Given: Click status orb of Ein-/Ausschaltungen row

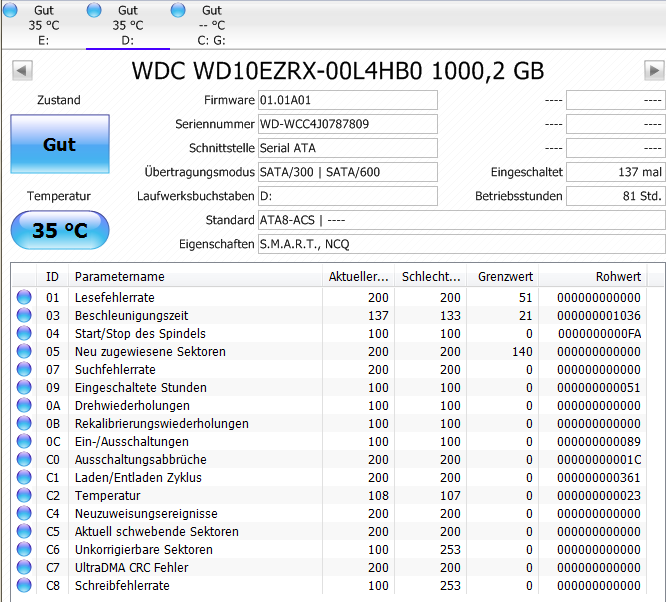Looking at the screenshot, I should click(x=24, y=441).
